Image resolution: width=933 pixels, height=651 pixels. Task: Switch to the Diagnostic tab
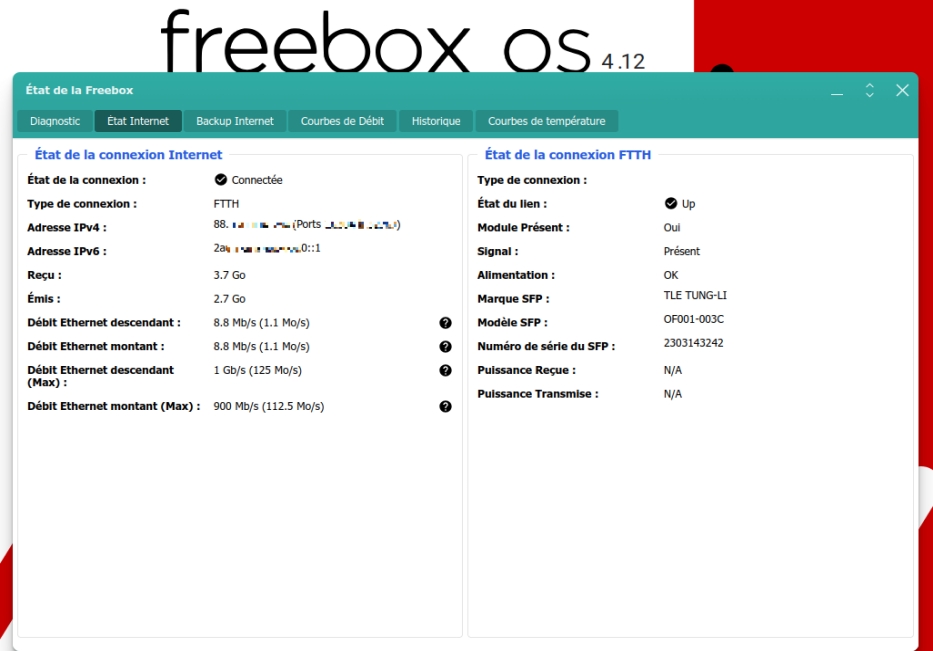[x=55, y=121]
